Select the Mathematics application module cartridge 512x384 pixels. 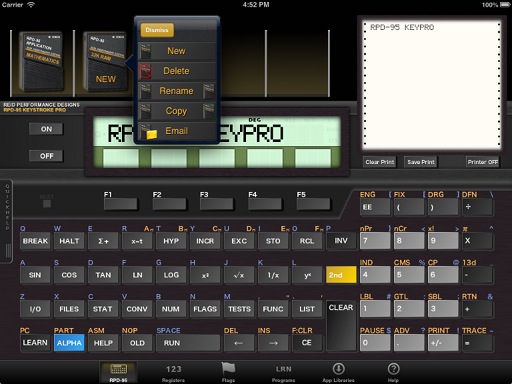[x=42, y=61]
